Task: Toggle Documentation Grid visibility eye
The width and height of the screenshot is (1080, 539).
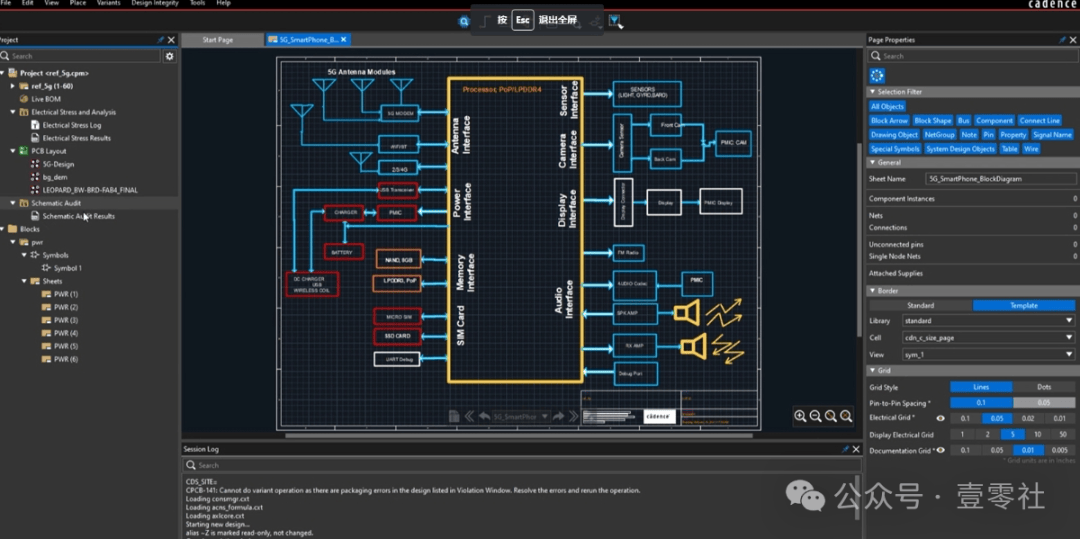Action: tap(941, 450)
